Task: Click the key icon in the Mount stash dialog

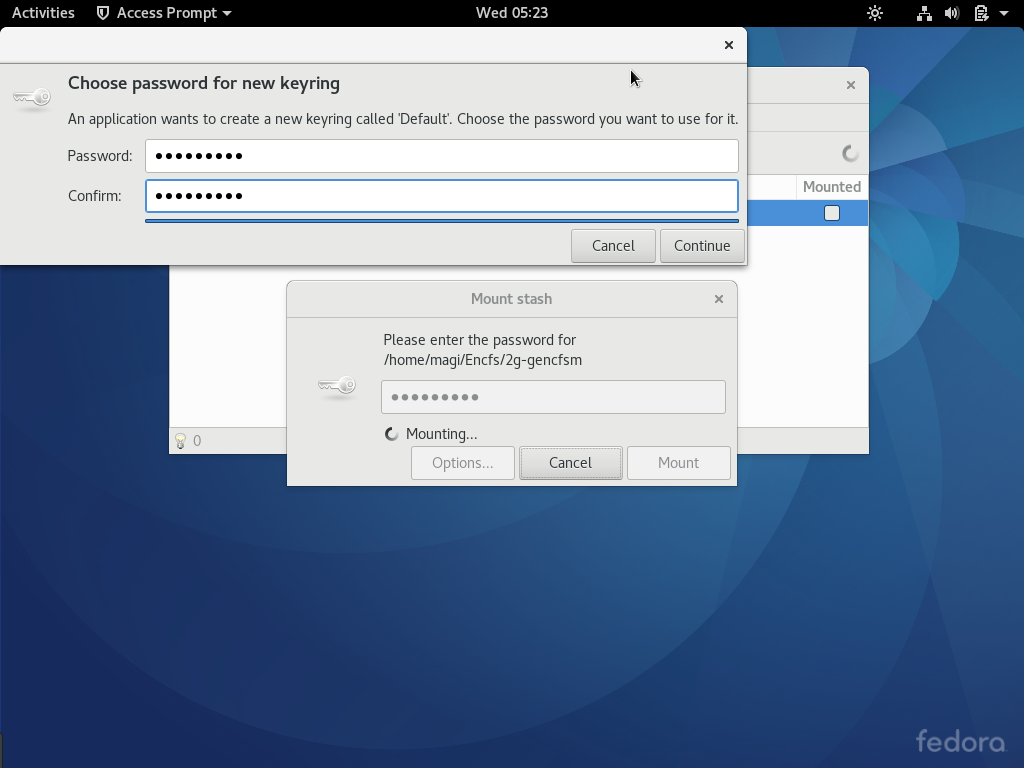Action: tap(337, 387)
